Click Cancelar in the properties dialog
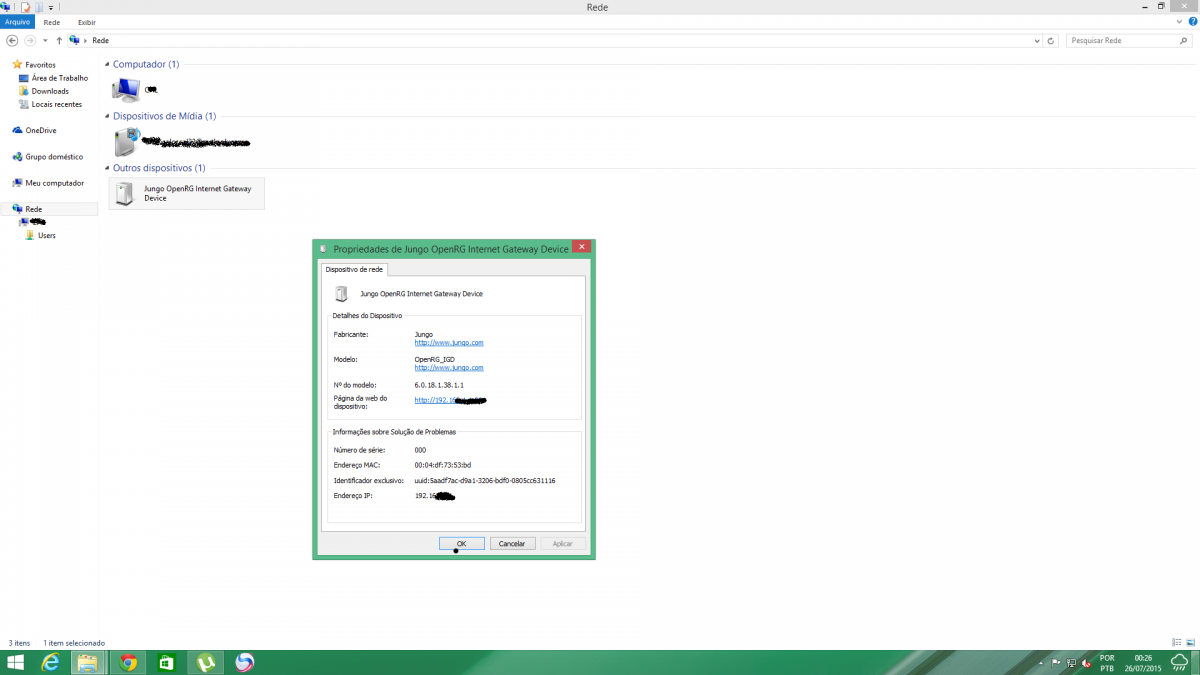This screenshot has width=1200, height=675. point(512,544)
